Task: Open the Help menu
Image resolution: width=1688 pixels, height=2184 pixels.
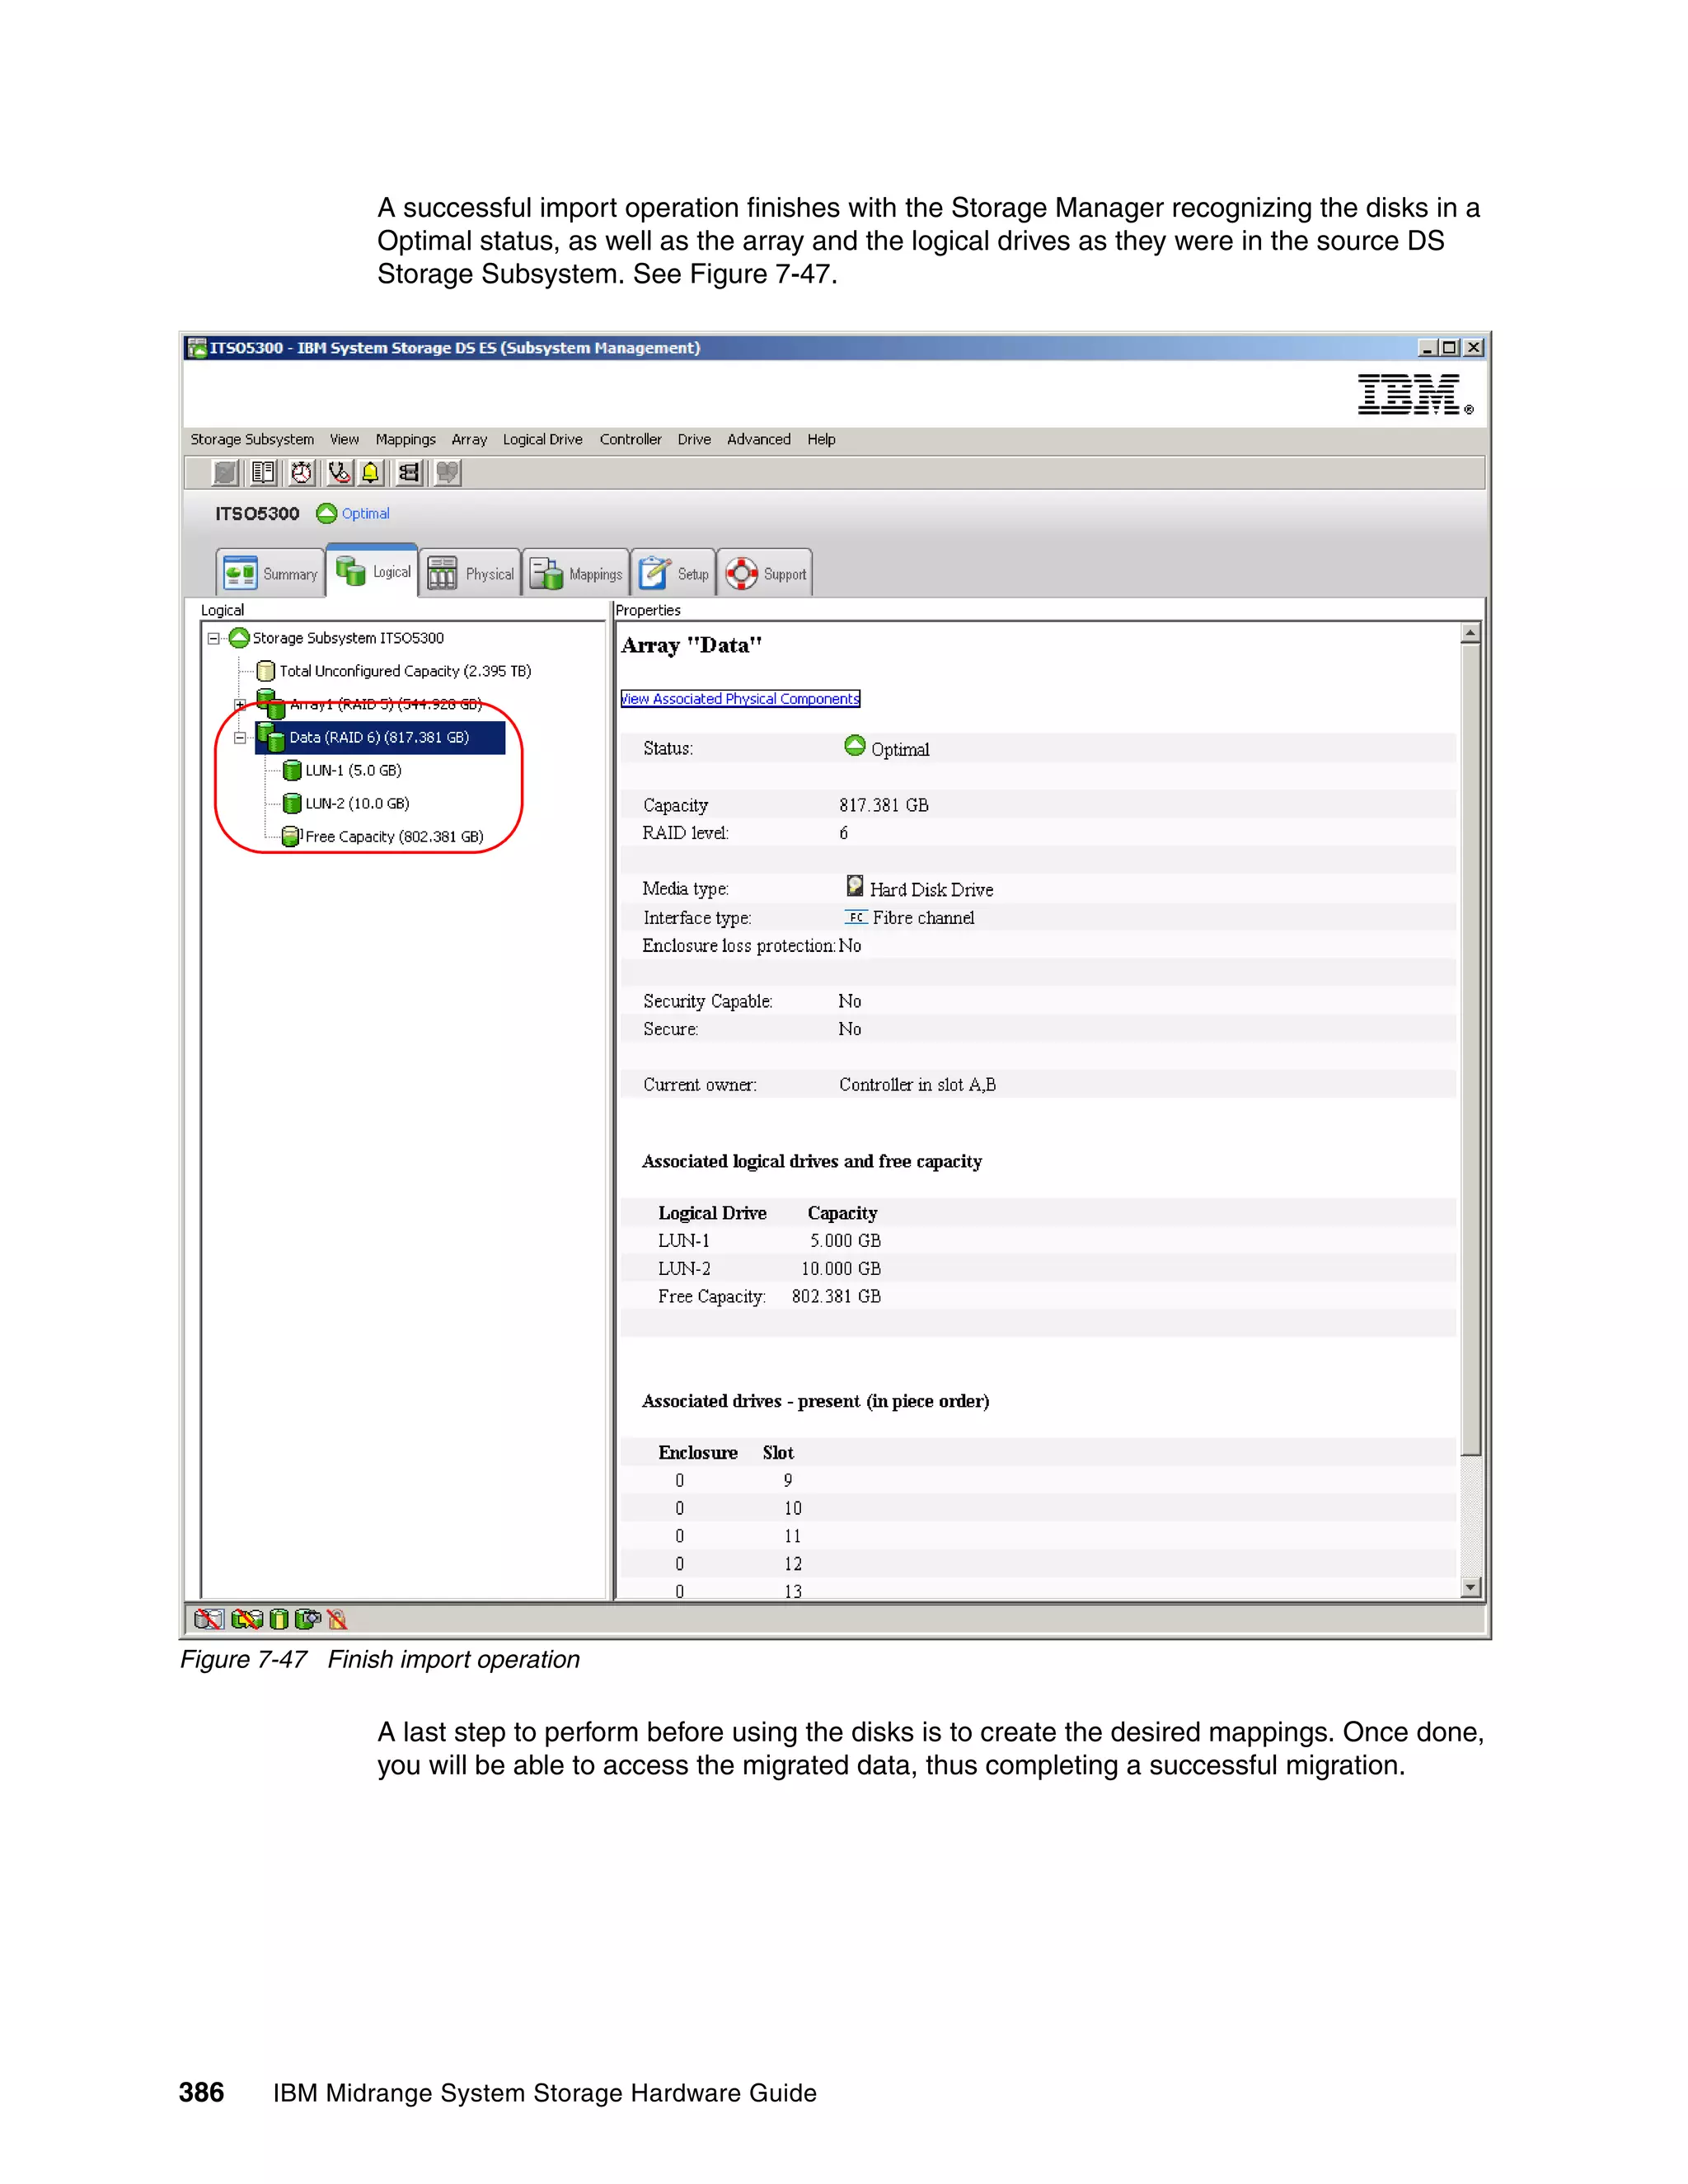Action: tap(821, 439)
